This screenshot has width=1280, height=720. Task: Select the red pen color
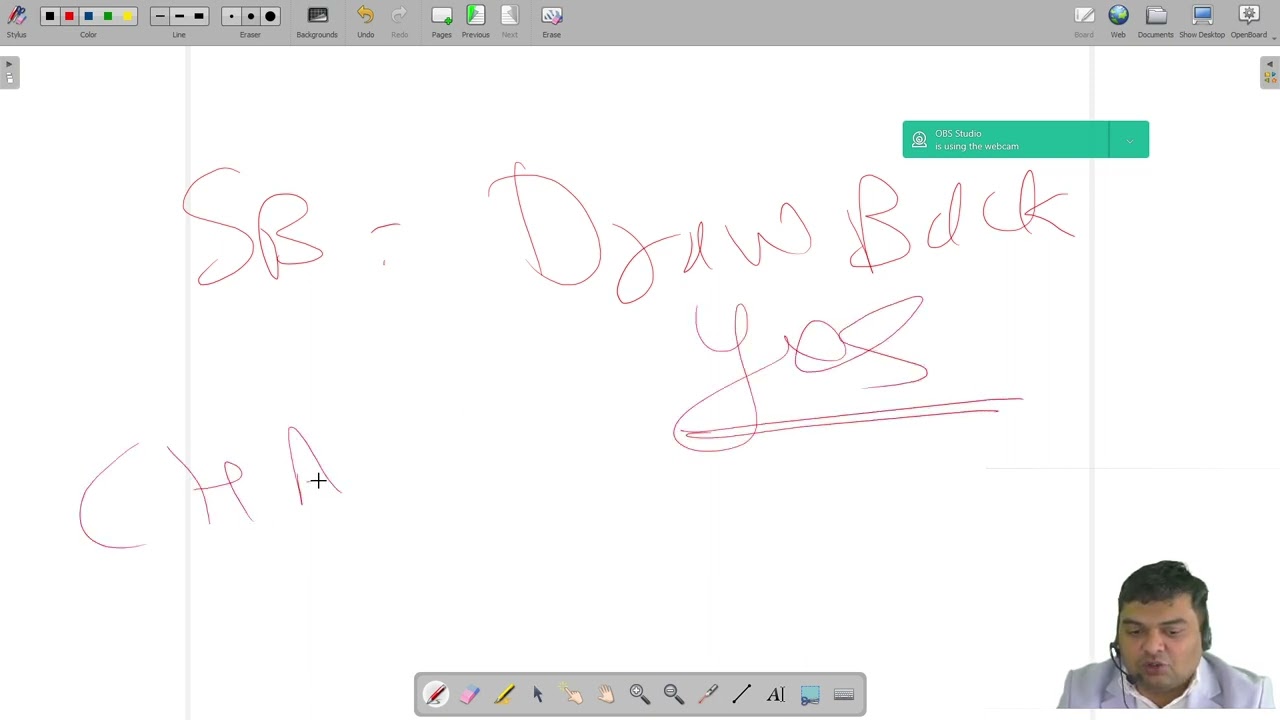69,16
